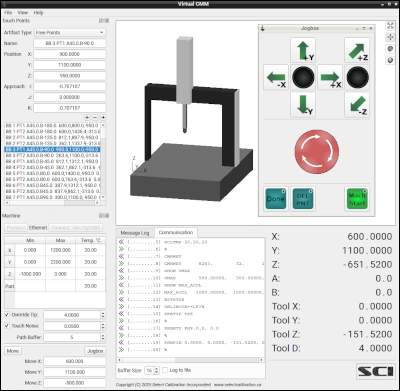Click the lower sphere view-mode icon
Viewport: 400px width, 391px height.
tap(390, 60)
